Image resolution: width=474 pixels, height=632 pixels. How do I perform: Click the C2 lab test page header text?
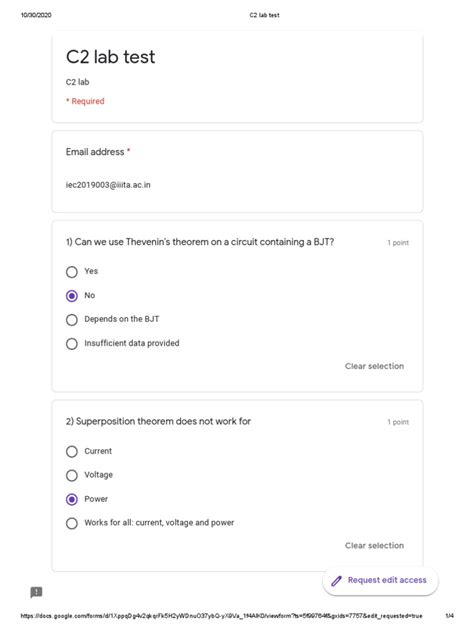264,15
